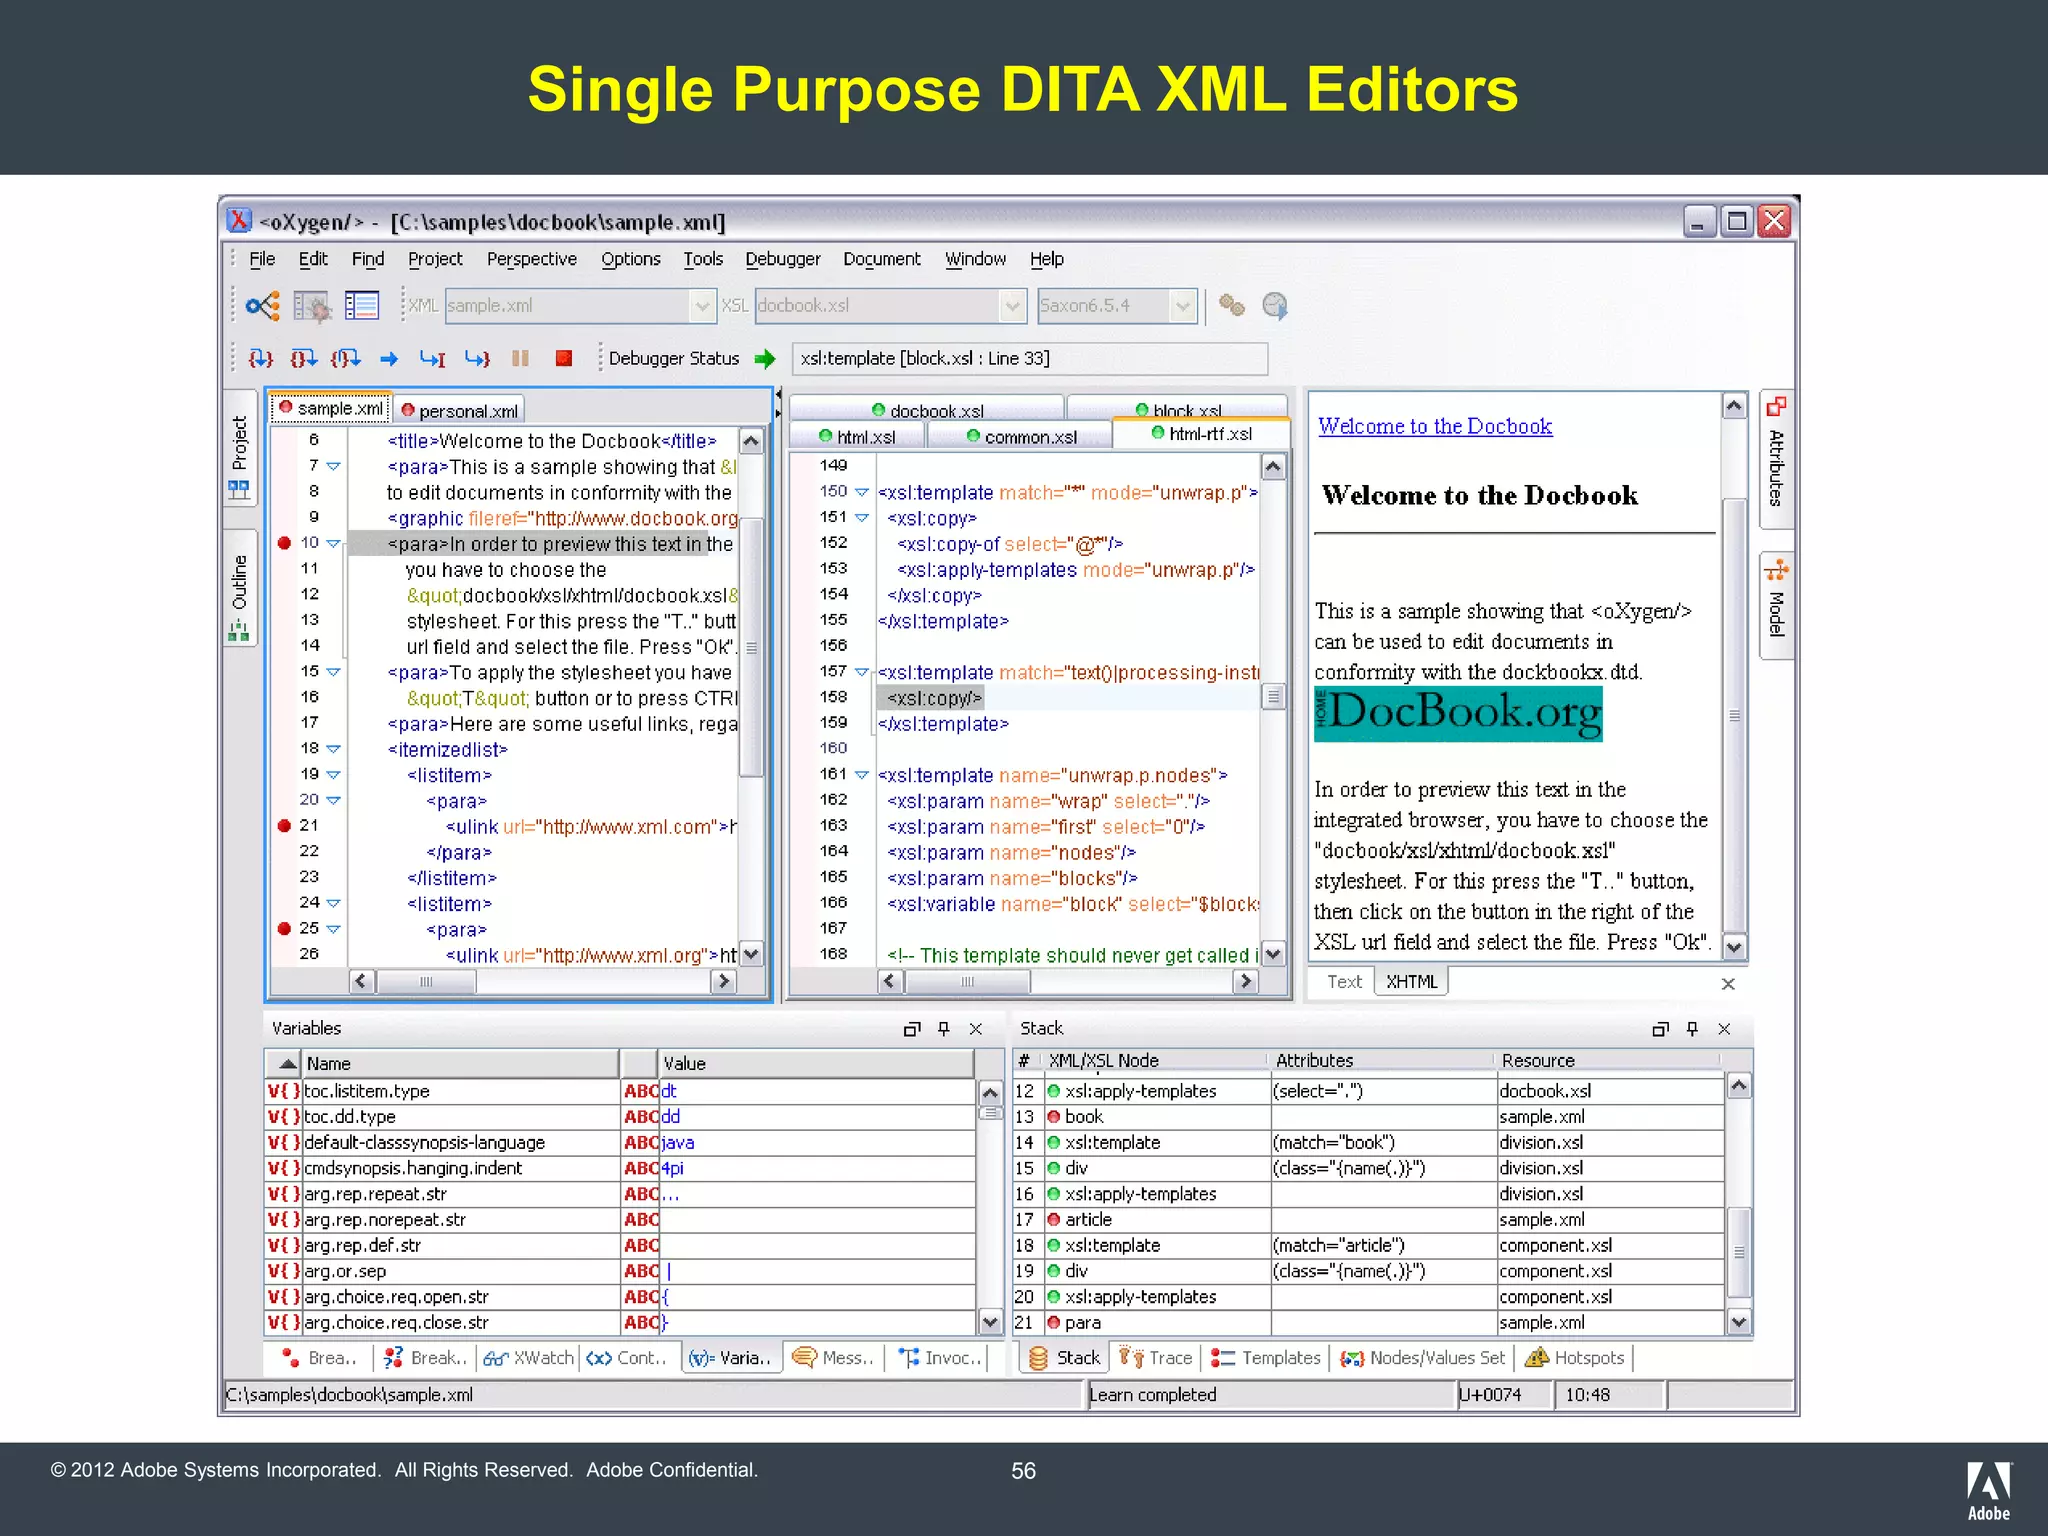Open the Trace tab
The width and height of the screenshot is (2048, 1536).
[x=1156, y=1358]
